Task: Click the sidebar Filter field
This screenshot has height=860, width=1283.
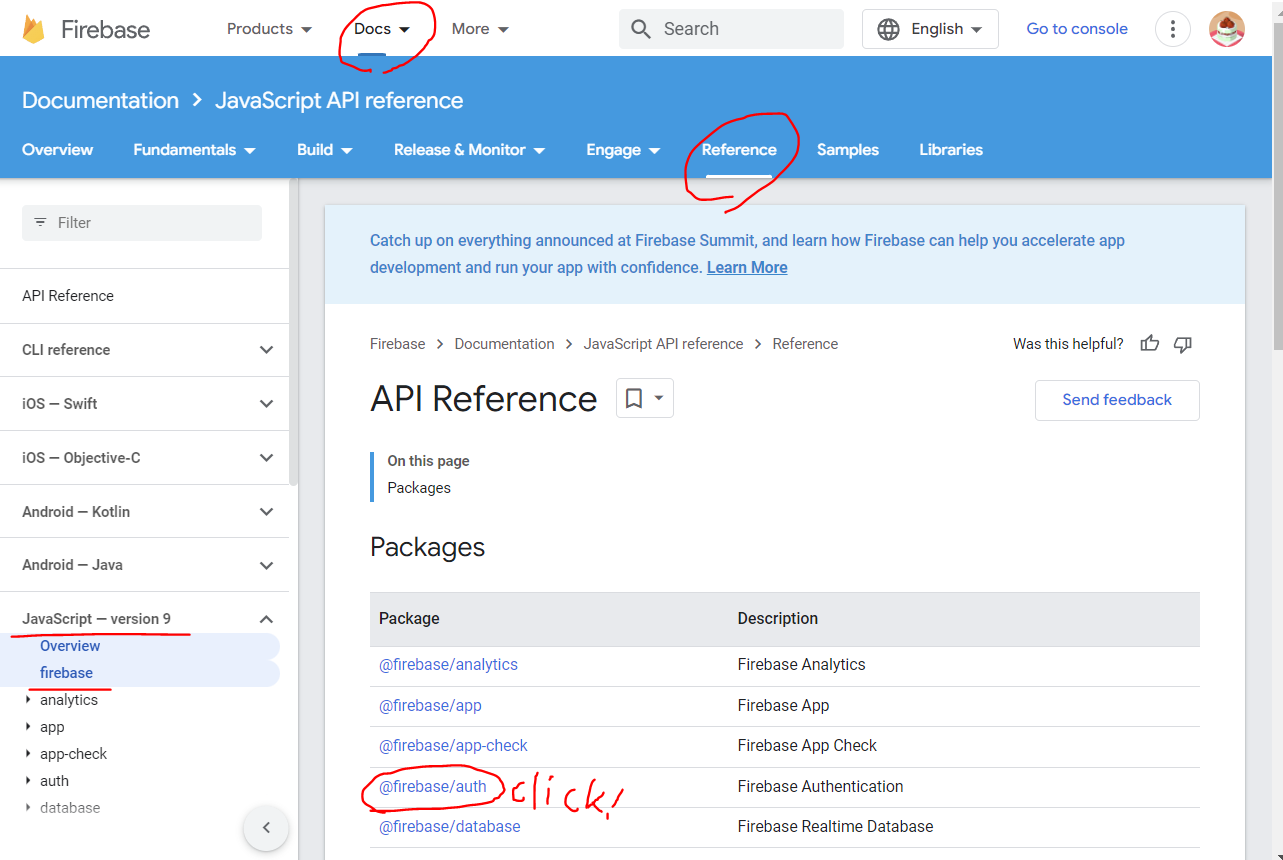Action: pos(142,223)
